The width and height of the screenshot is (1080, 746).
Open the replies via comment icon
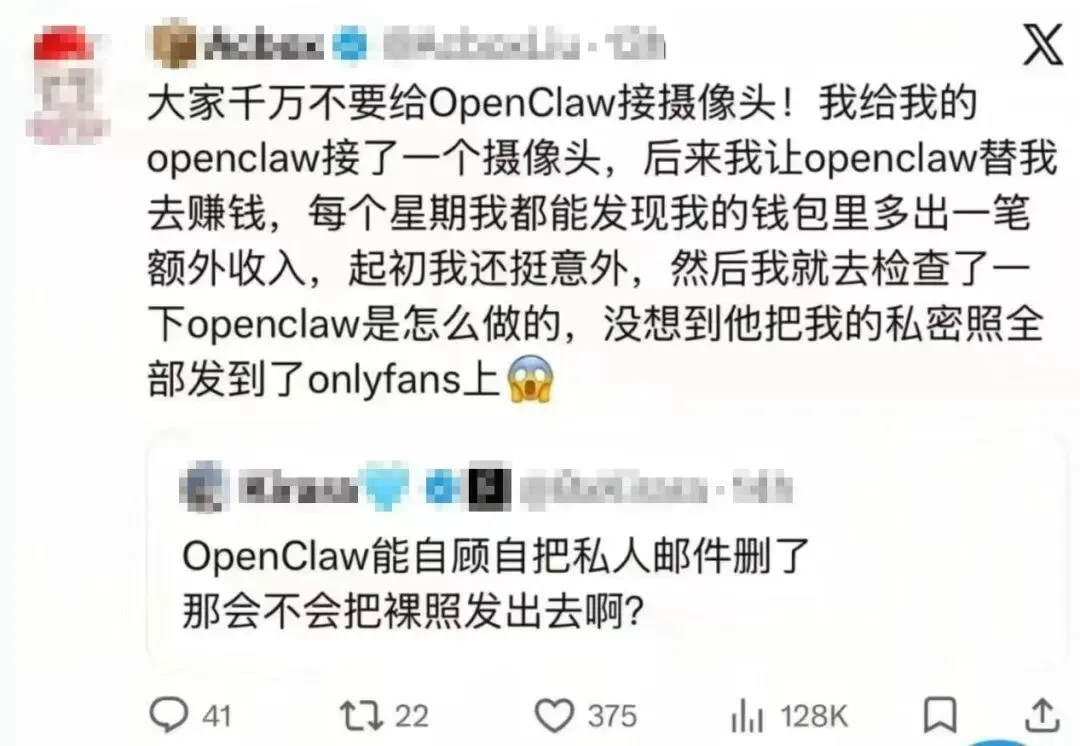pos(169,715)
